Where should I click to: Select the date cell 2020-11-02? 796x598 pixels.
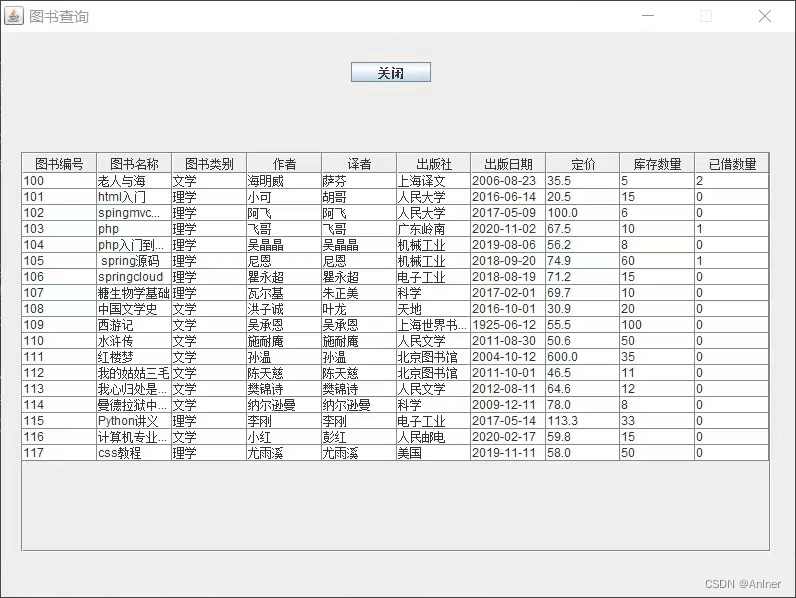pos(508,229)
